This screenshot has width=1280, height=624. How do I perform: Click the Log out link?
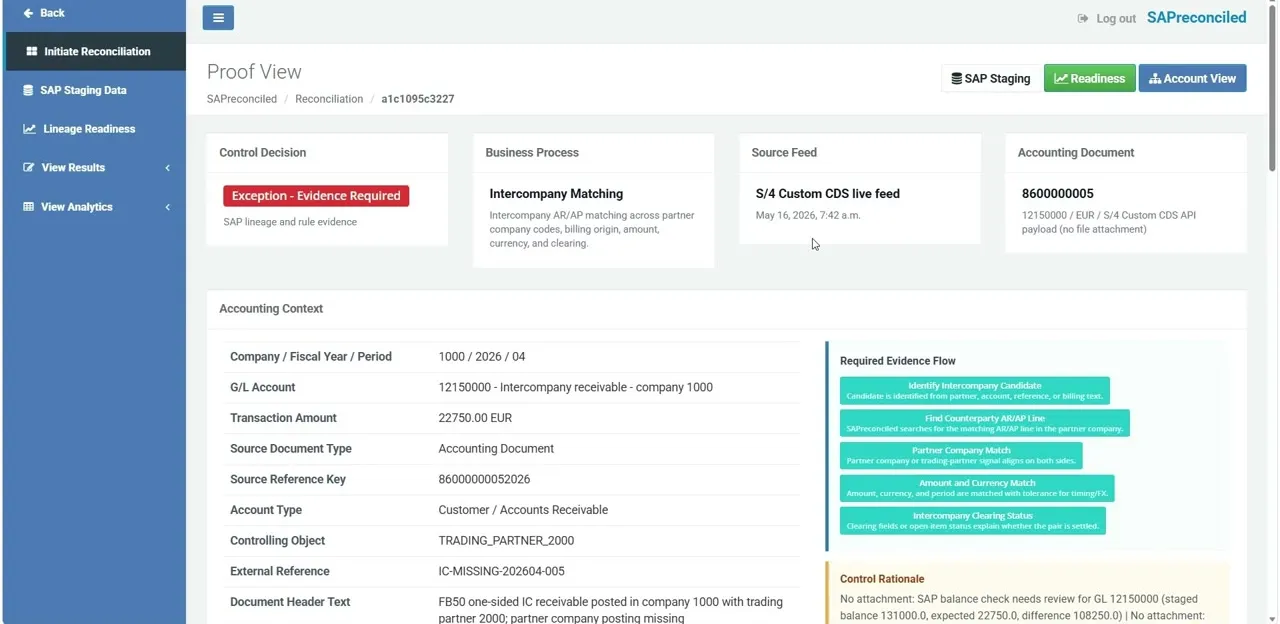[x=1106, y=18]
